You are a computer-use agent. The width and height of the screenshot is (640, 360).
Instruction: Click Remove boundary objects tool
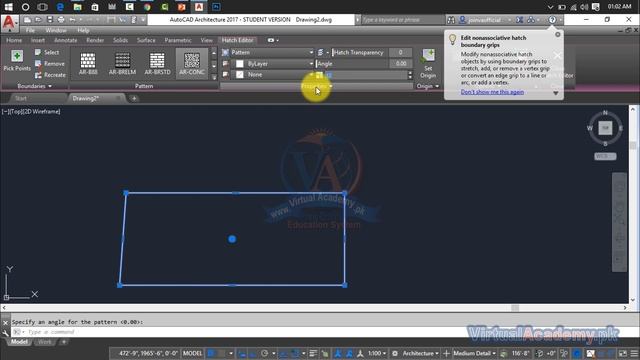tap(49, 64)
